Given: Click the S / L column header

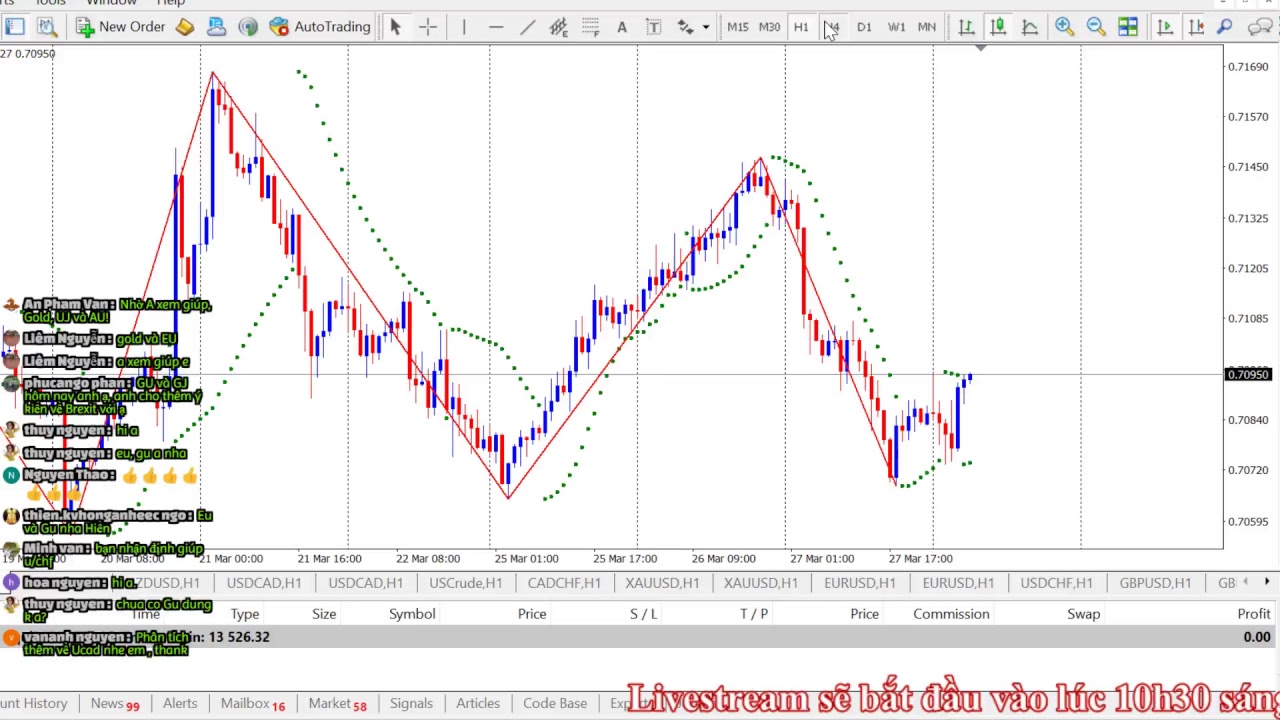Looking at the screenshot, I should pyautogui.click(x=644, y=614).
